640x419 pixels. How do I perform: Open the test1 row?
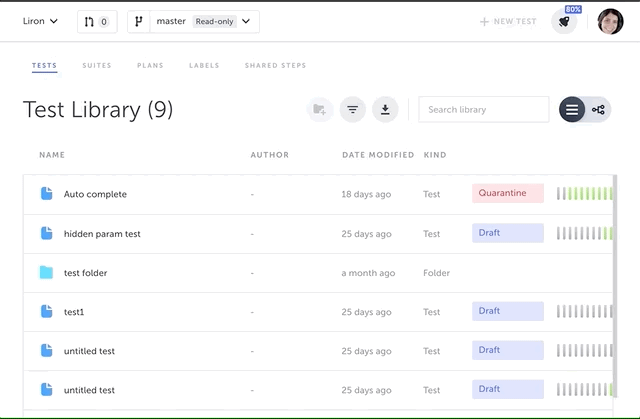point(318,312)
